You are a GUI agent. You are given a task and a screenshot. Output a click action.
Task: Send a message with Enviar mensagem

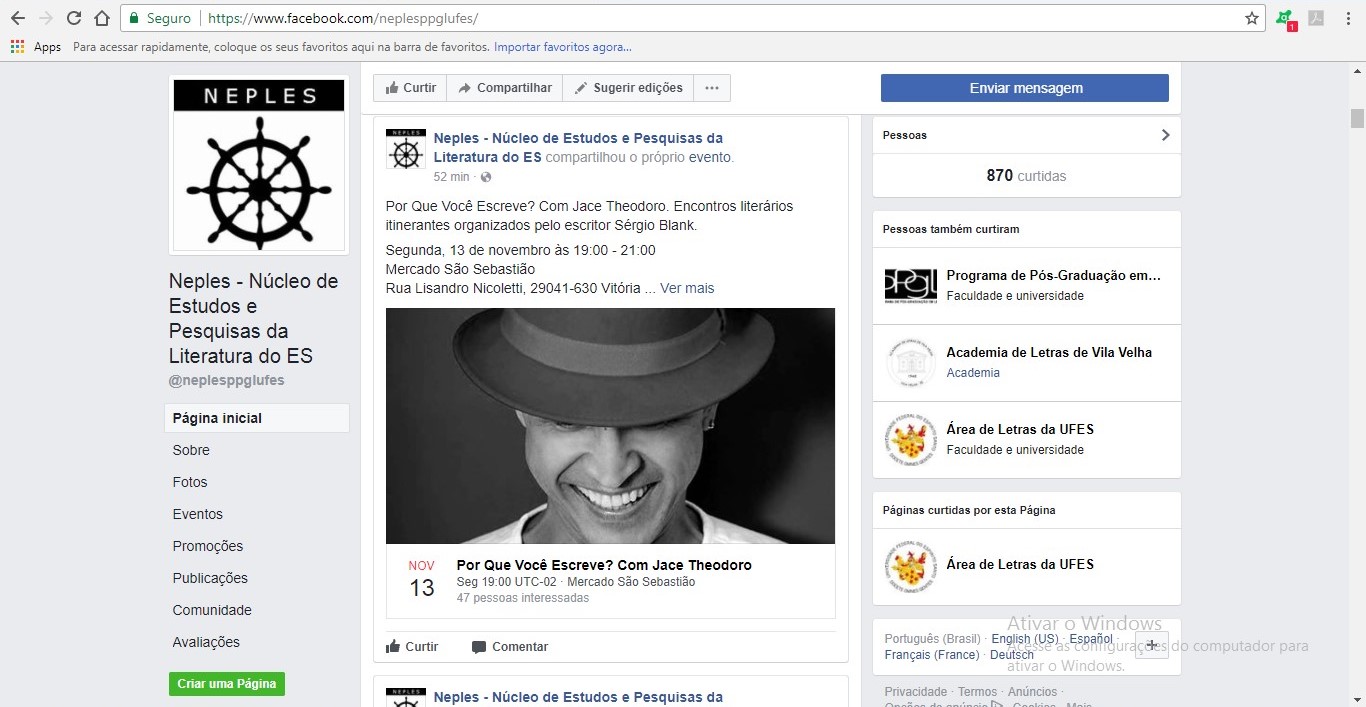click(1025, 88)
